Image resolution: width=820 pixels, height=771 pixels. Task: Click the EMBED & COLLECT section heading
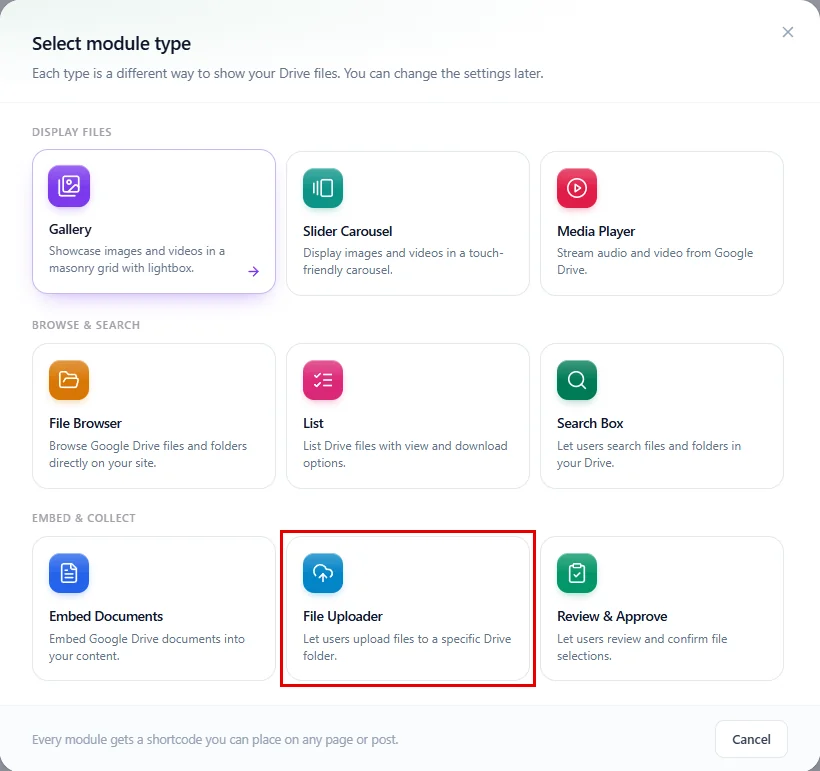(84, 518)
